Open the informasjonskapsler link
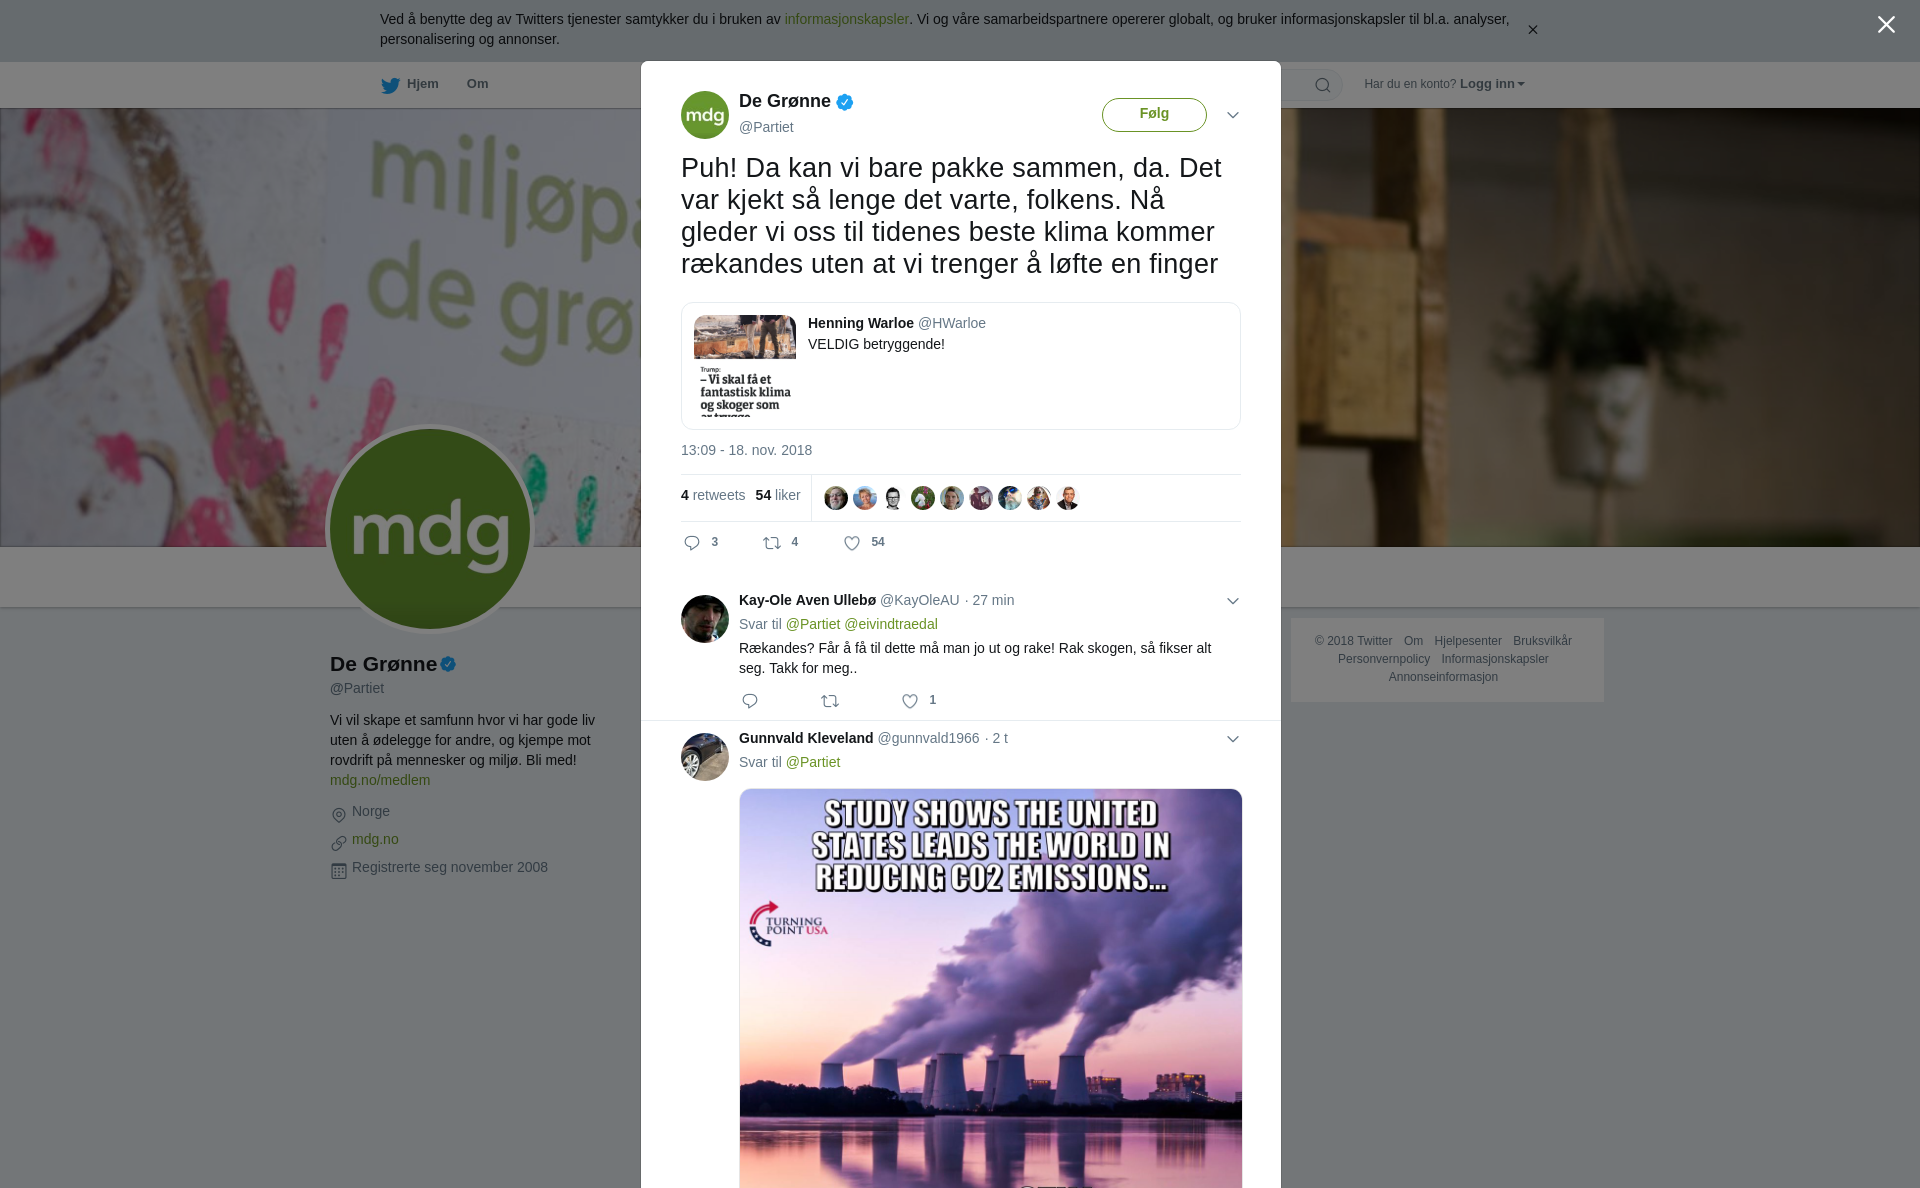Viewport: 1920px width, 1188px height. point(846,19)
